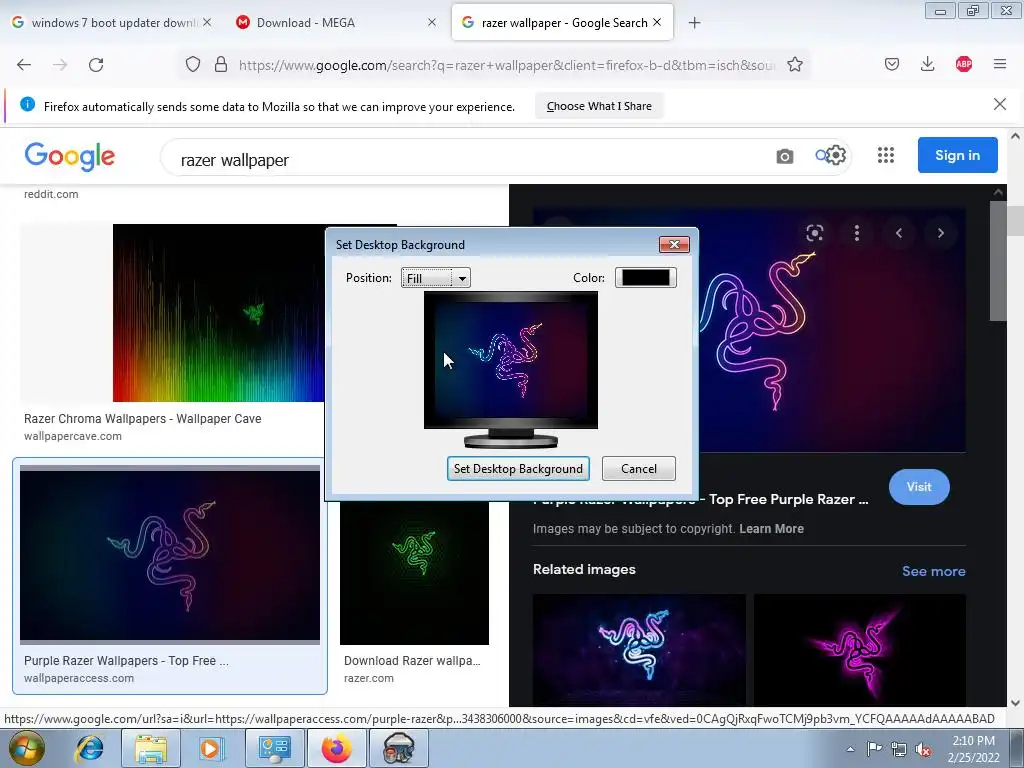Open Google quick settings gear
The width and height of the screenshot is (1024, 768).
tap(835, 155)
